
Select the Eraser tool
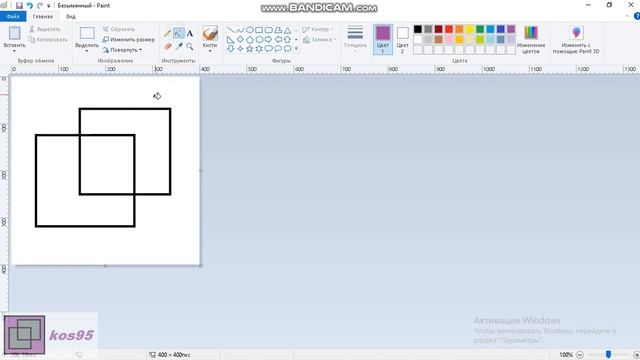pos(168,47)
